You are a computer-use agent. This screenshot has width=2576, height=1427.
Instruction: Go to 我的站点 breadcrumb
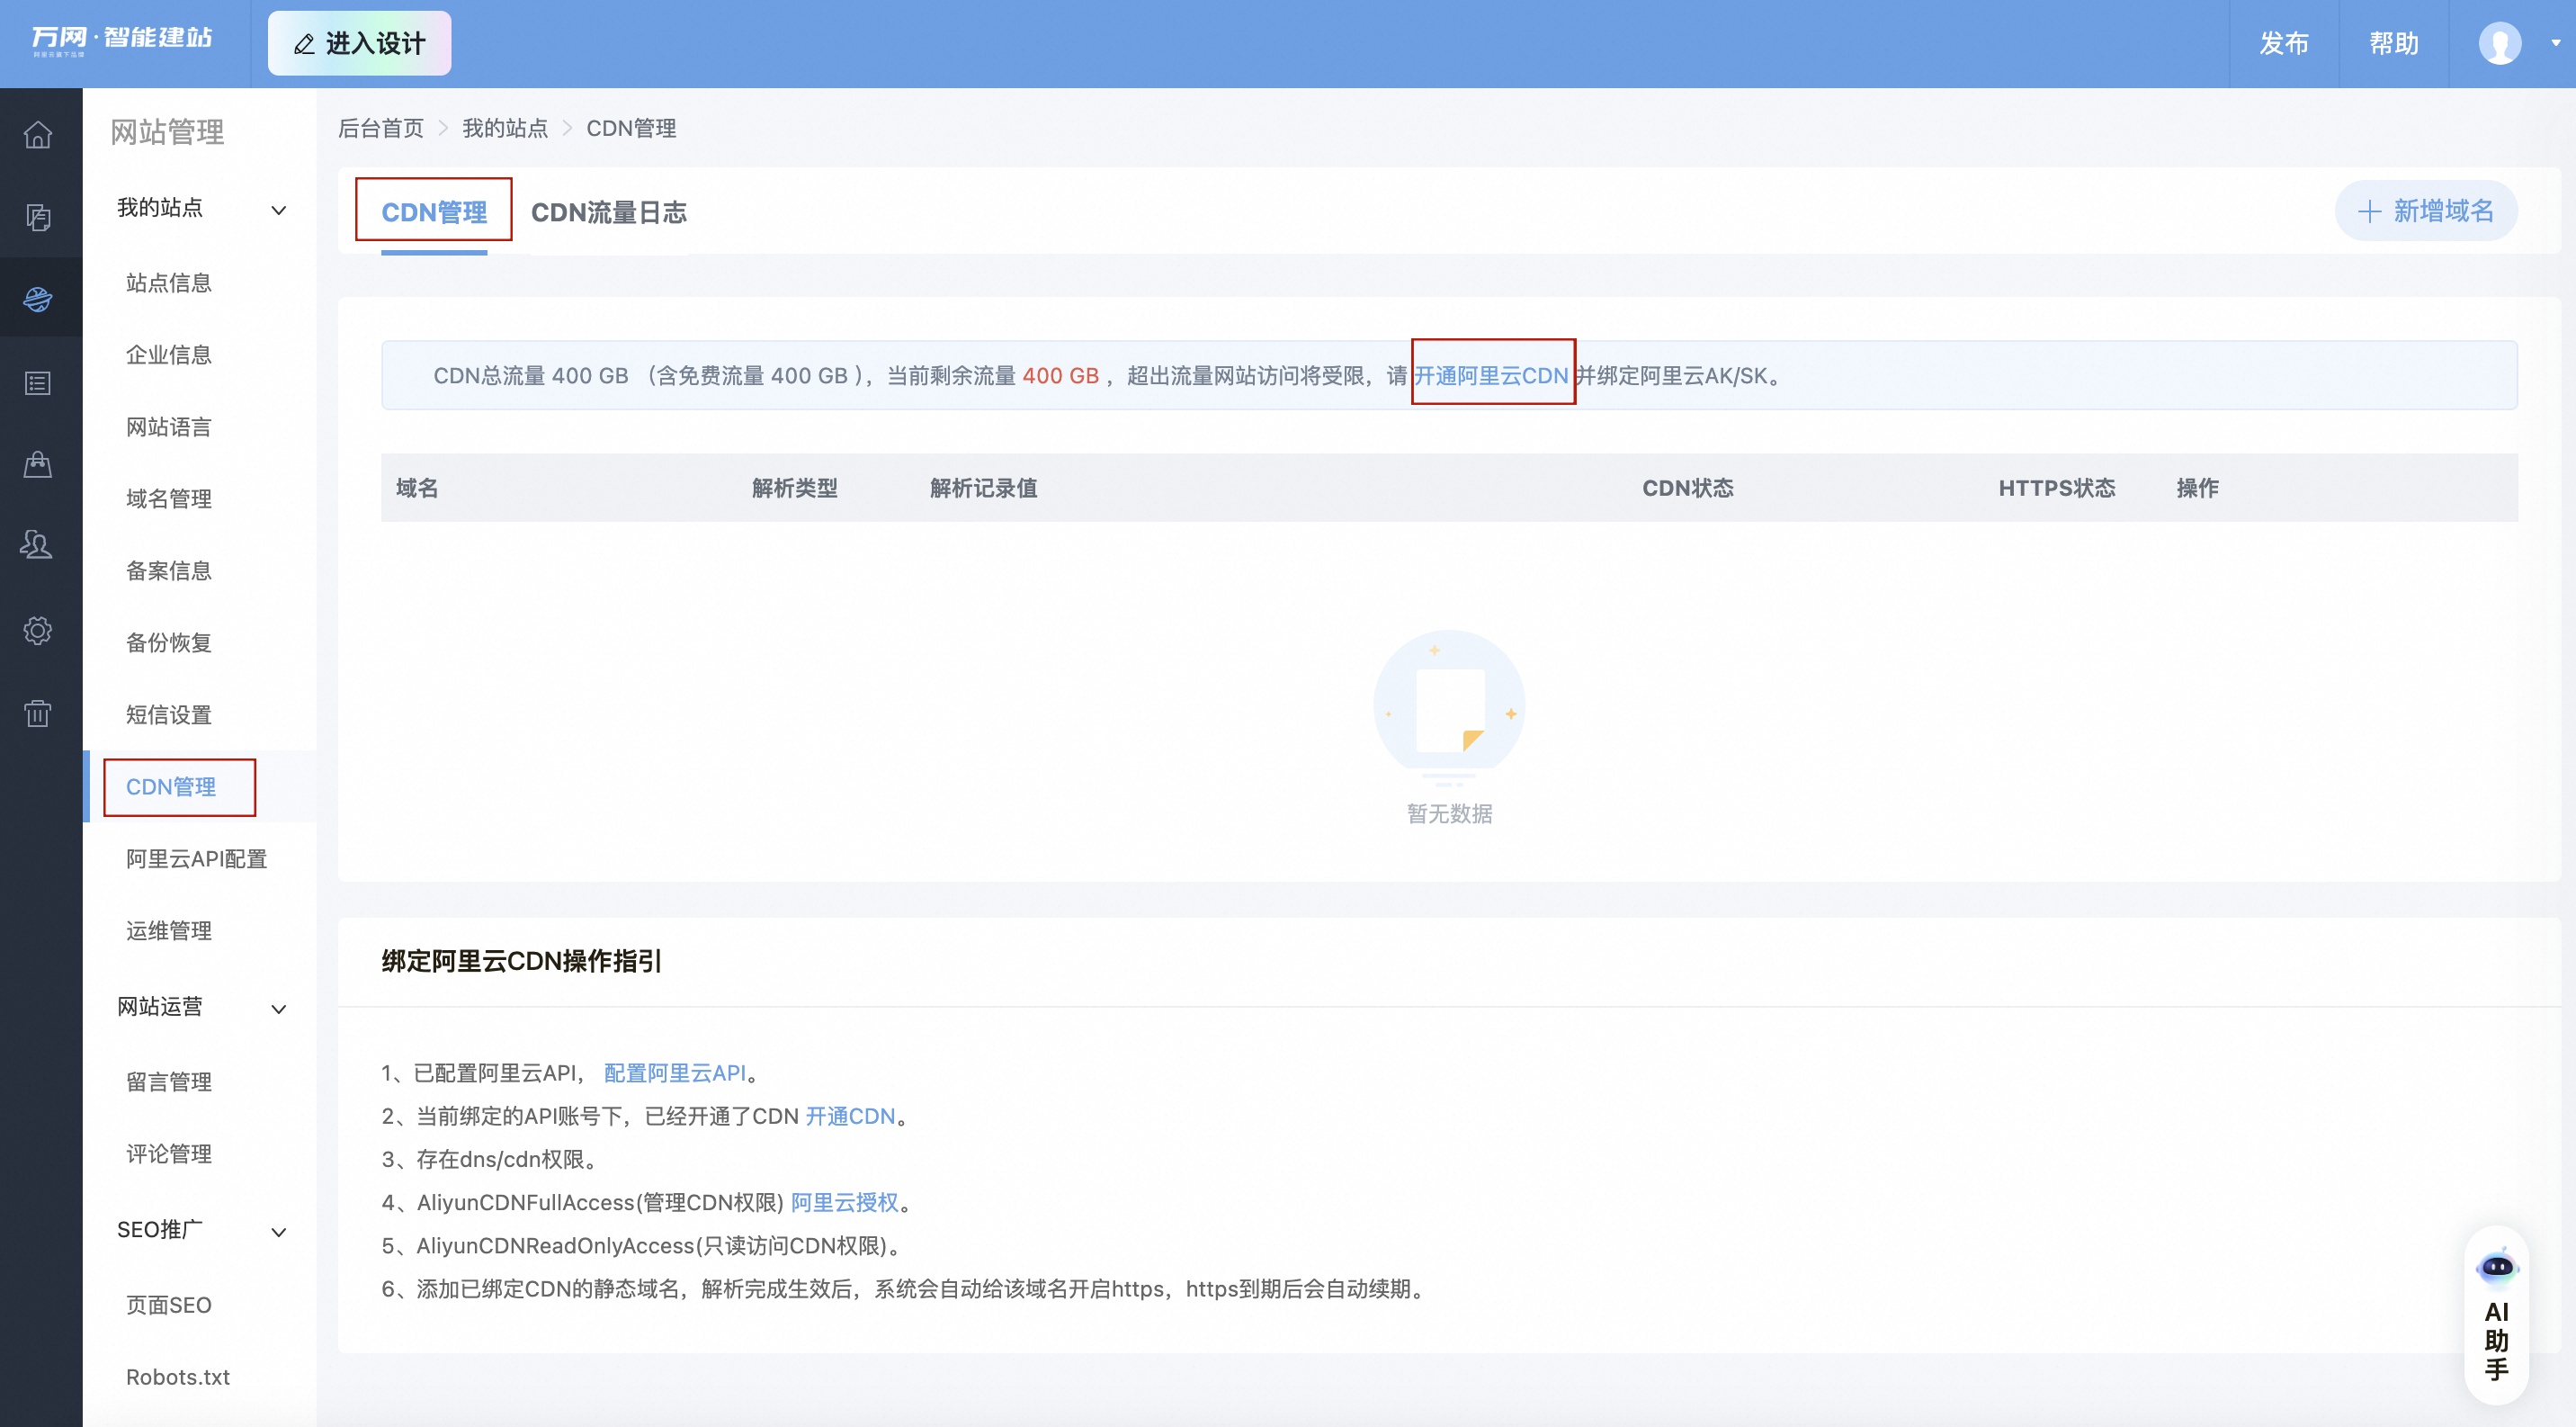pyautogui.click(x=505, y=128)
